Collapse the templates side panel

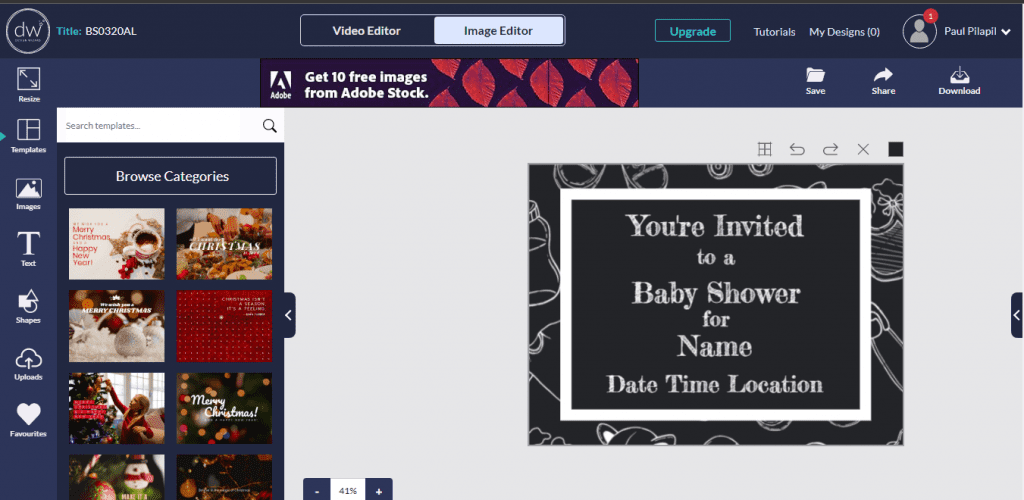pos(289,315)
